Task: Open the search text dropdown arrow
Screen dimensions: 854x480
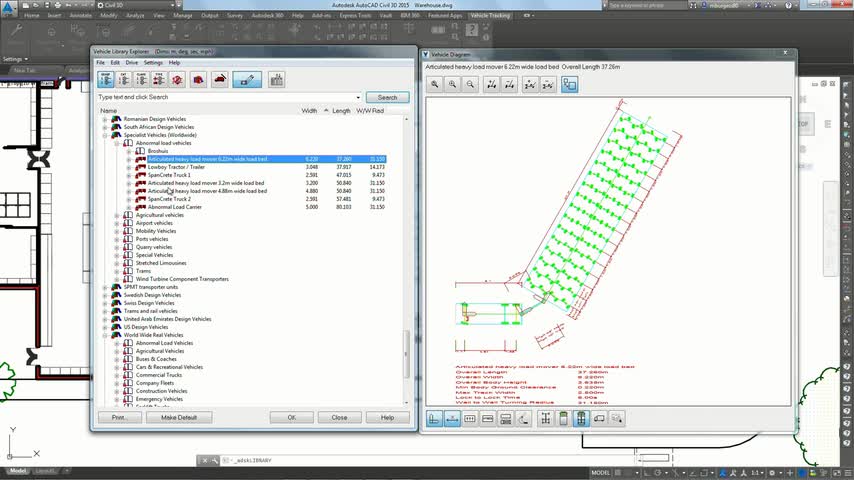Action: (x=358, y=98)
